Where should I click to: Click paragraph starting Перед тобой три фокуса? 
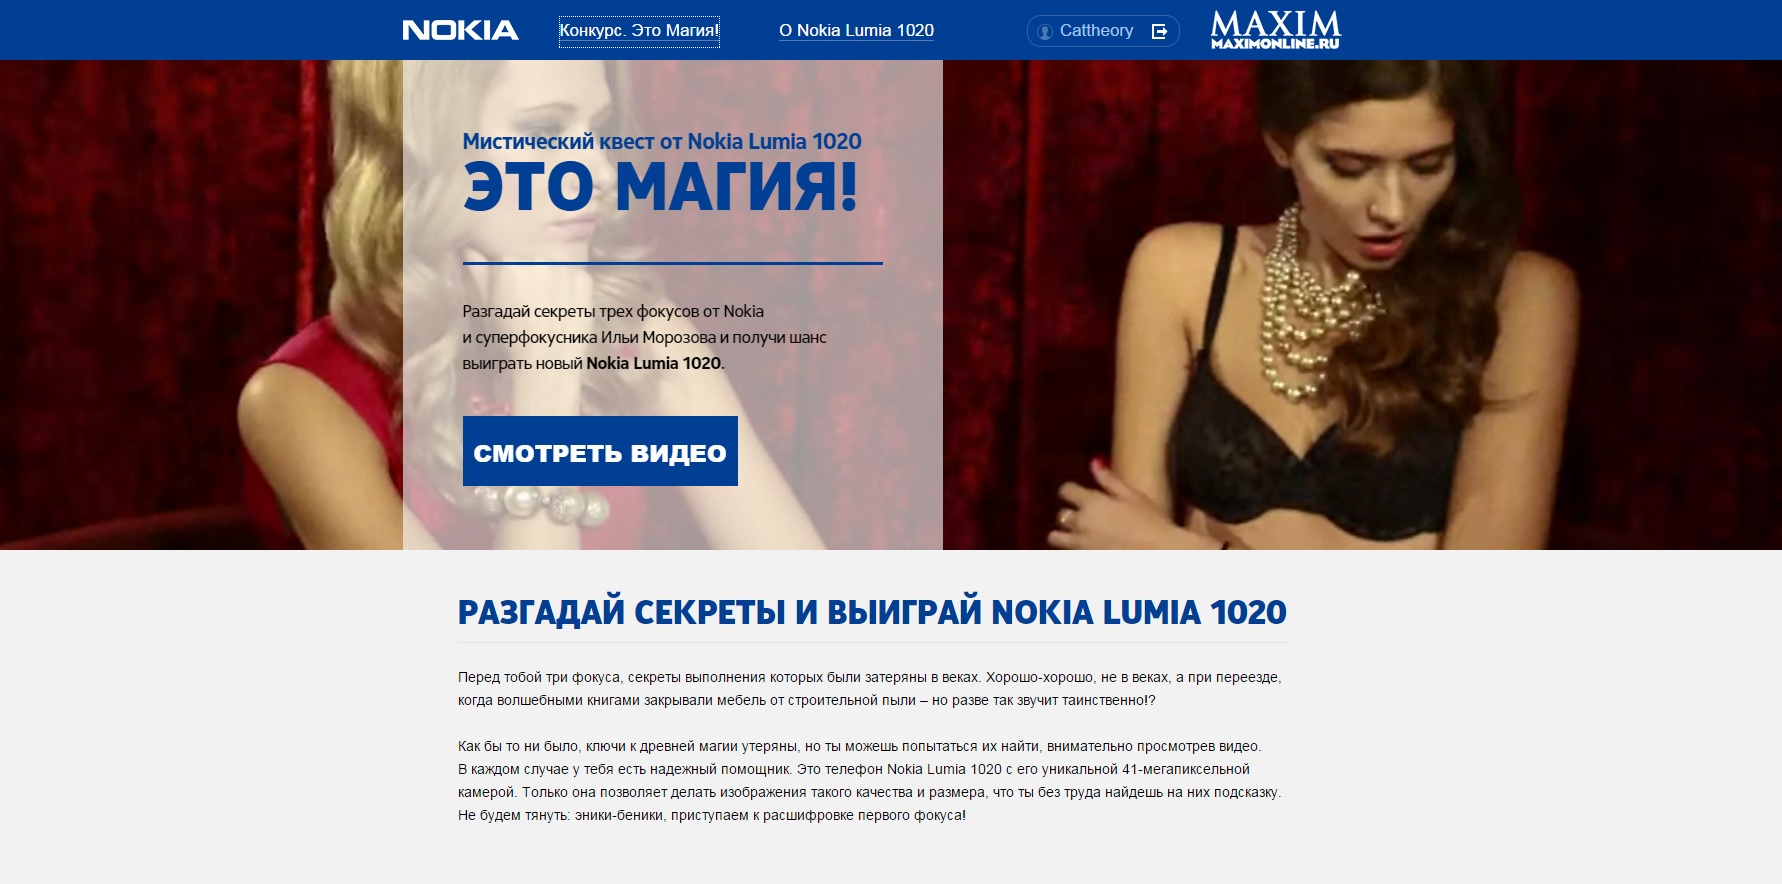click(x=870, y=689)
